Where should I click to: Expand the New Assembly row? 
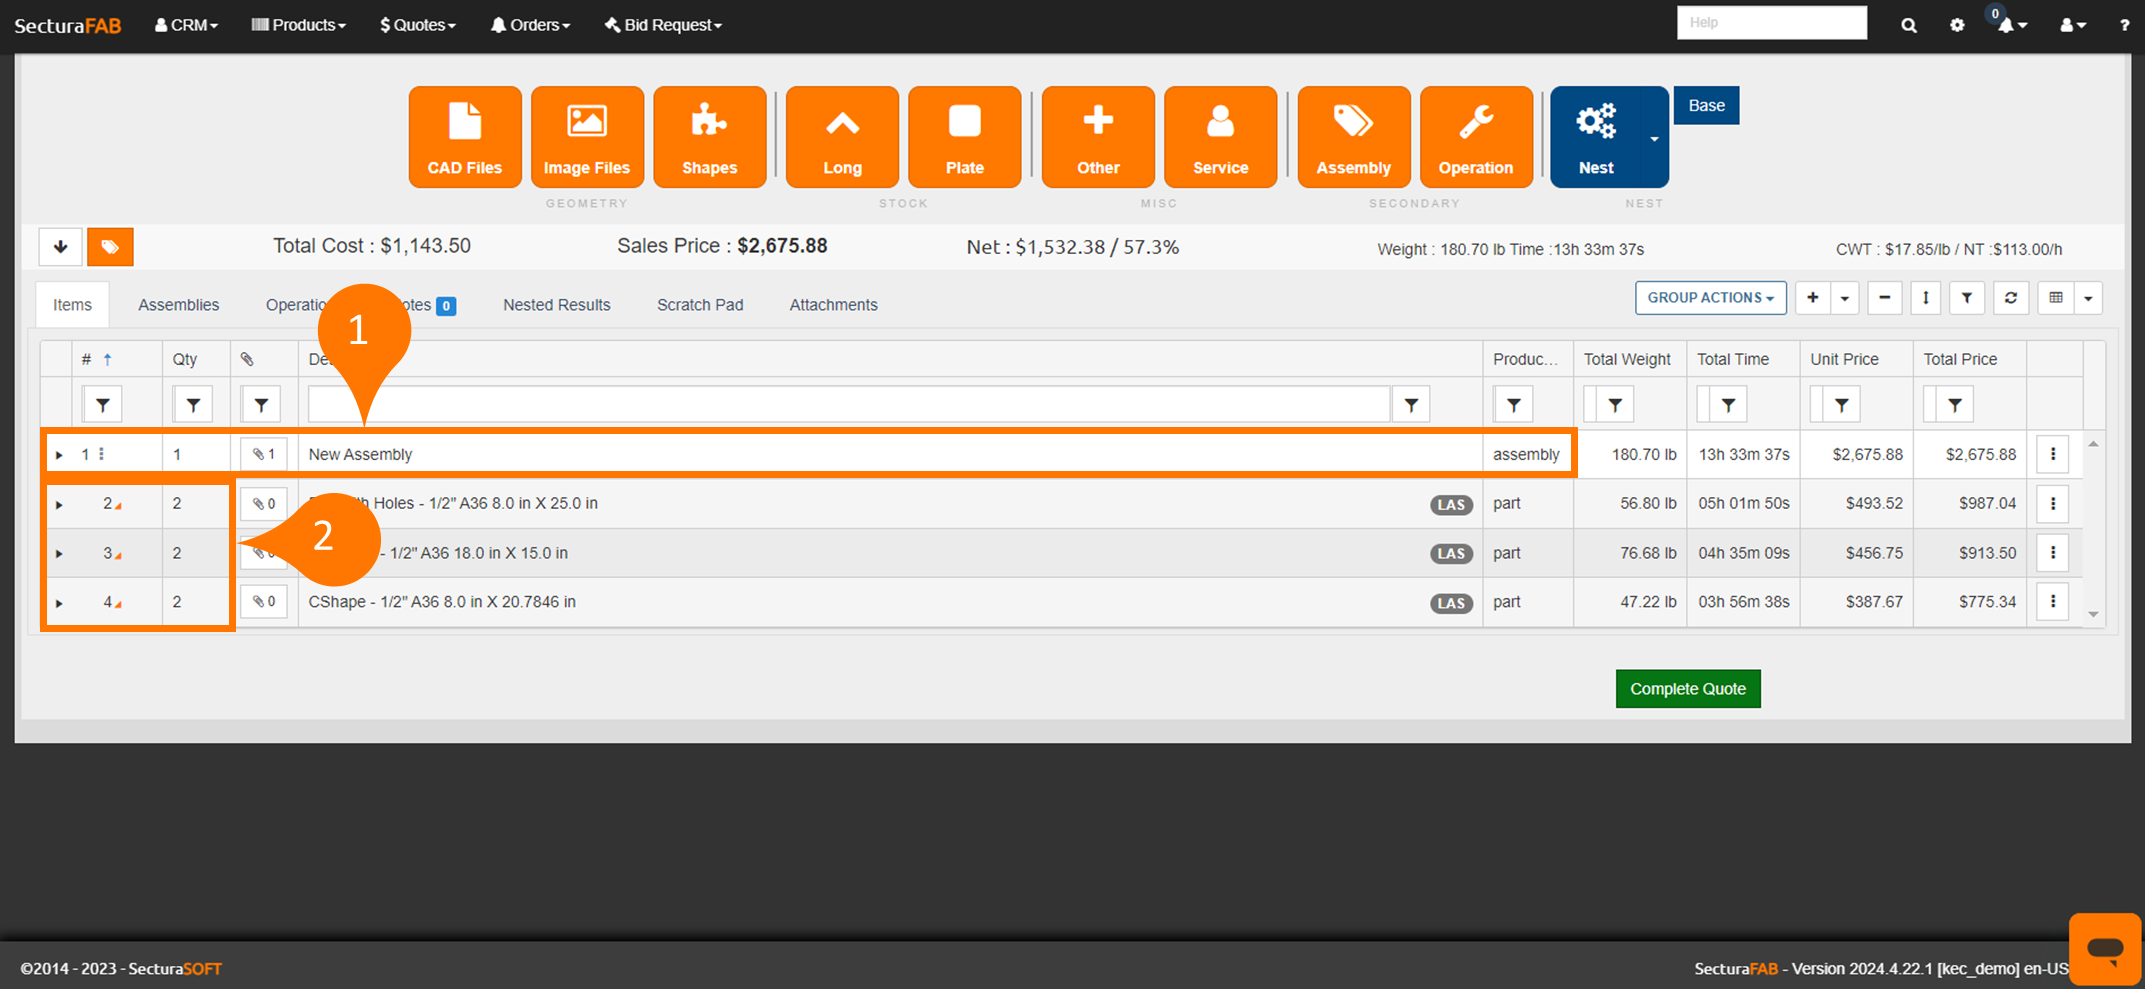(59, 455)
